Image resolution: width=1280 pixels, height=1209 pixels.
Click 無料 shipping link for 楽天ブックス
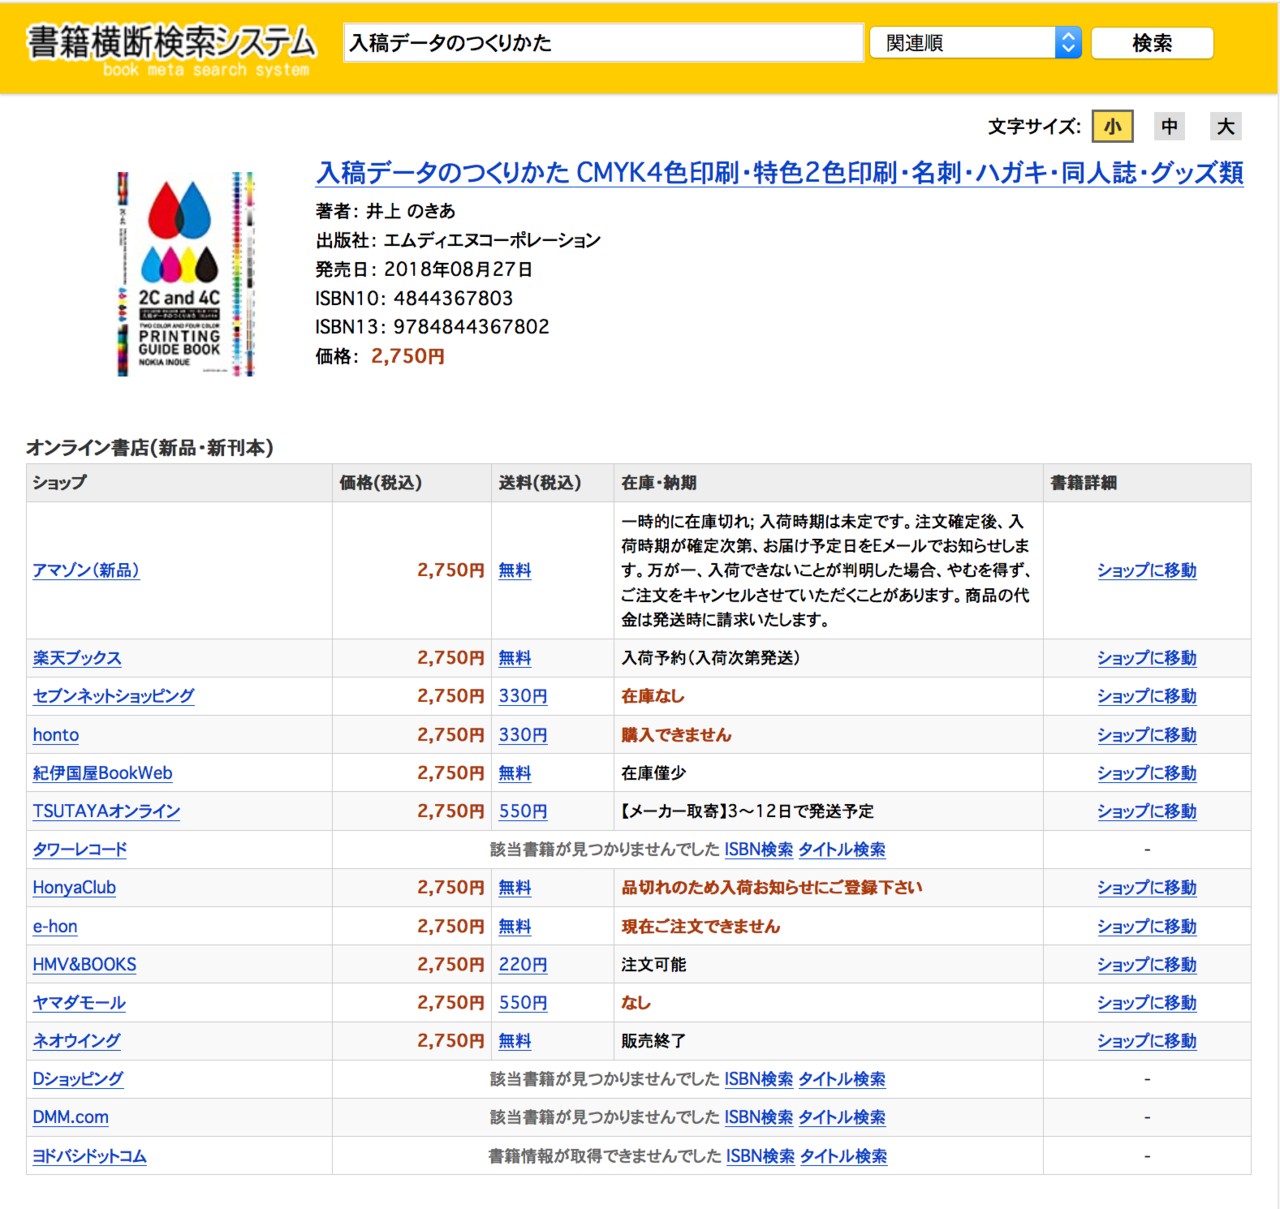(x=514, y=658)
